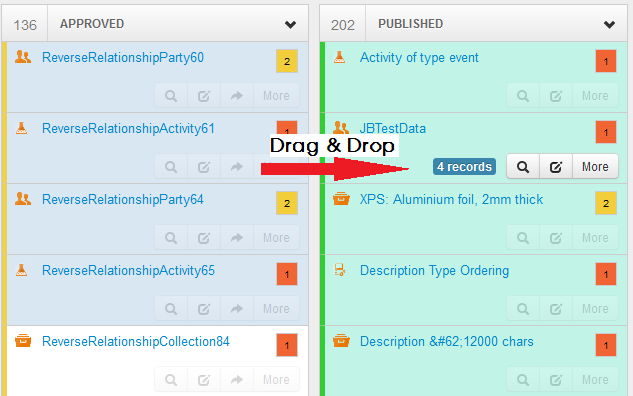The width and height of the screenshot is (633, 396).
Task: Open the XPS: Aluminium foil, 2mm thick link
Action: tap(451, 199)
